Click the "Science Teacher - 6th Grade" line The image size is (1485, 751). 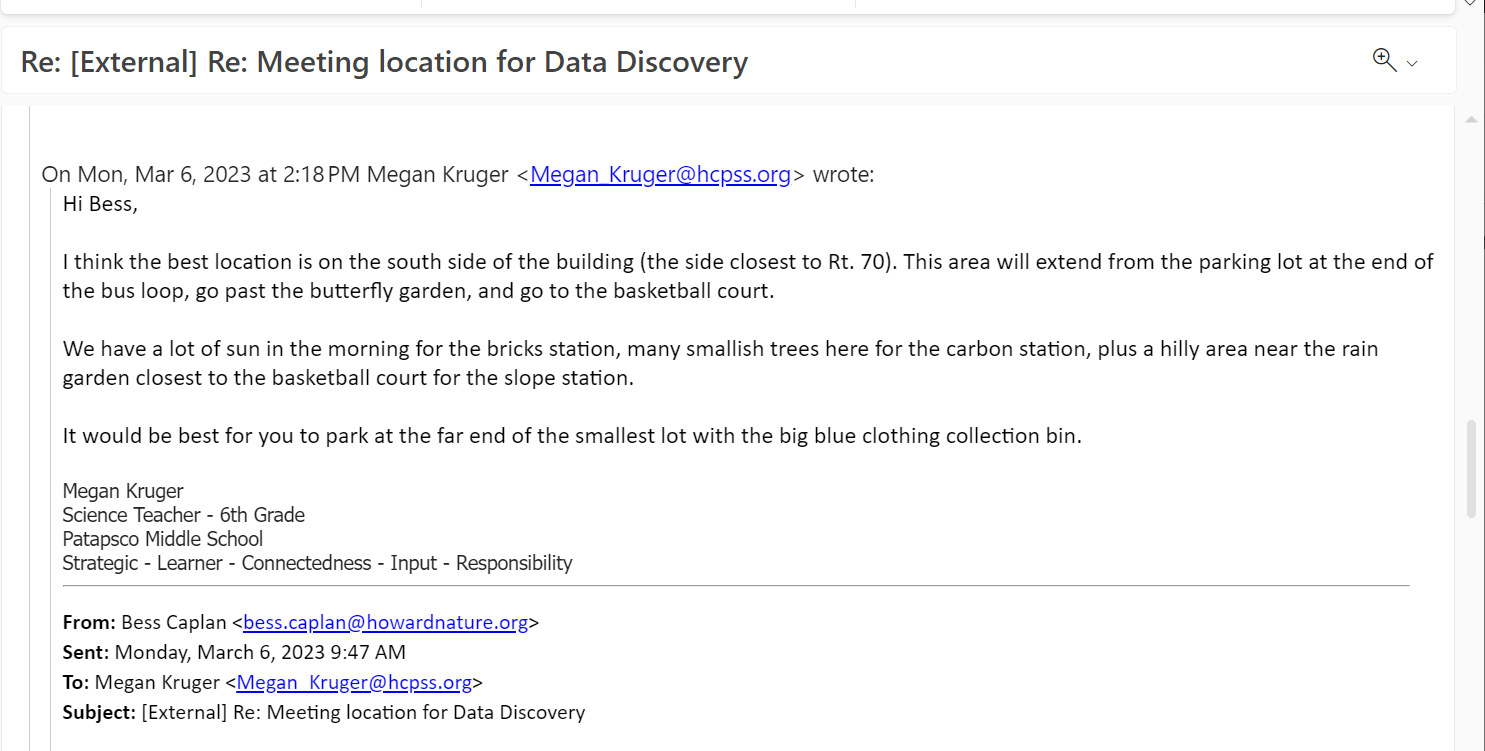coord(184,515)
